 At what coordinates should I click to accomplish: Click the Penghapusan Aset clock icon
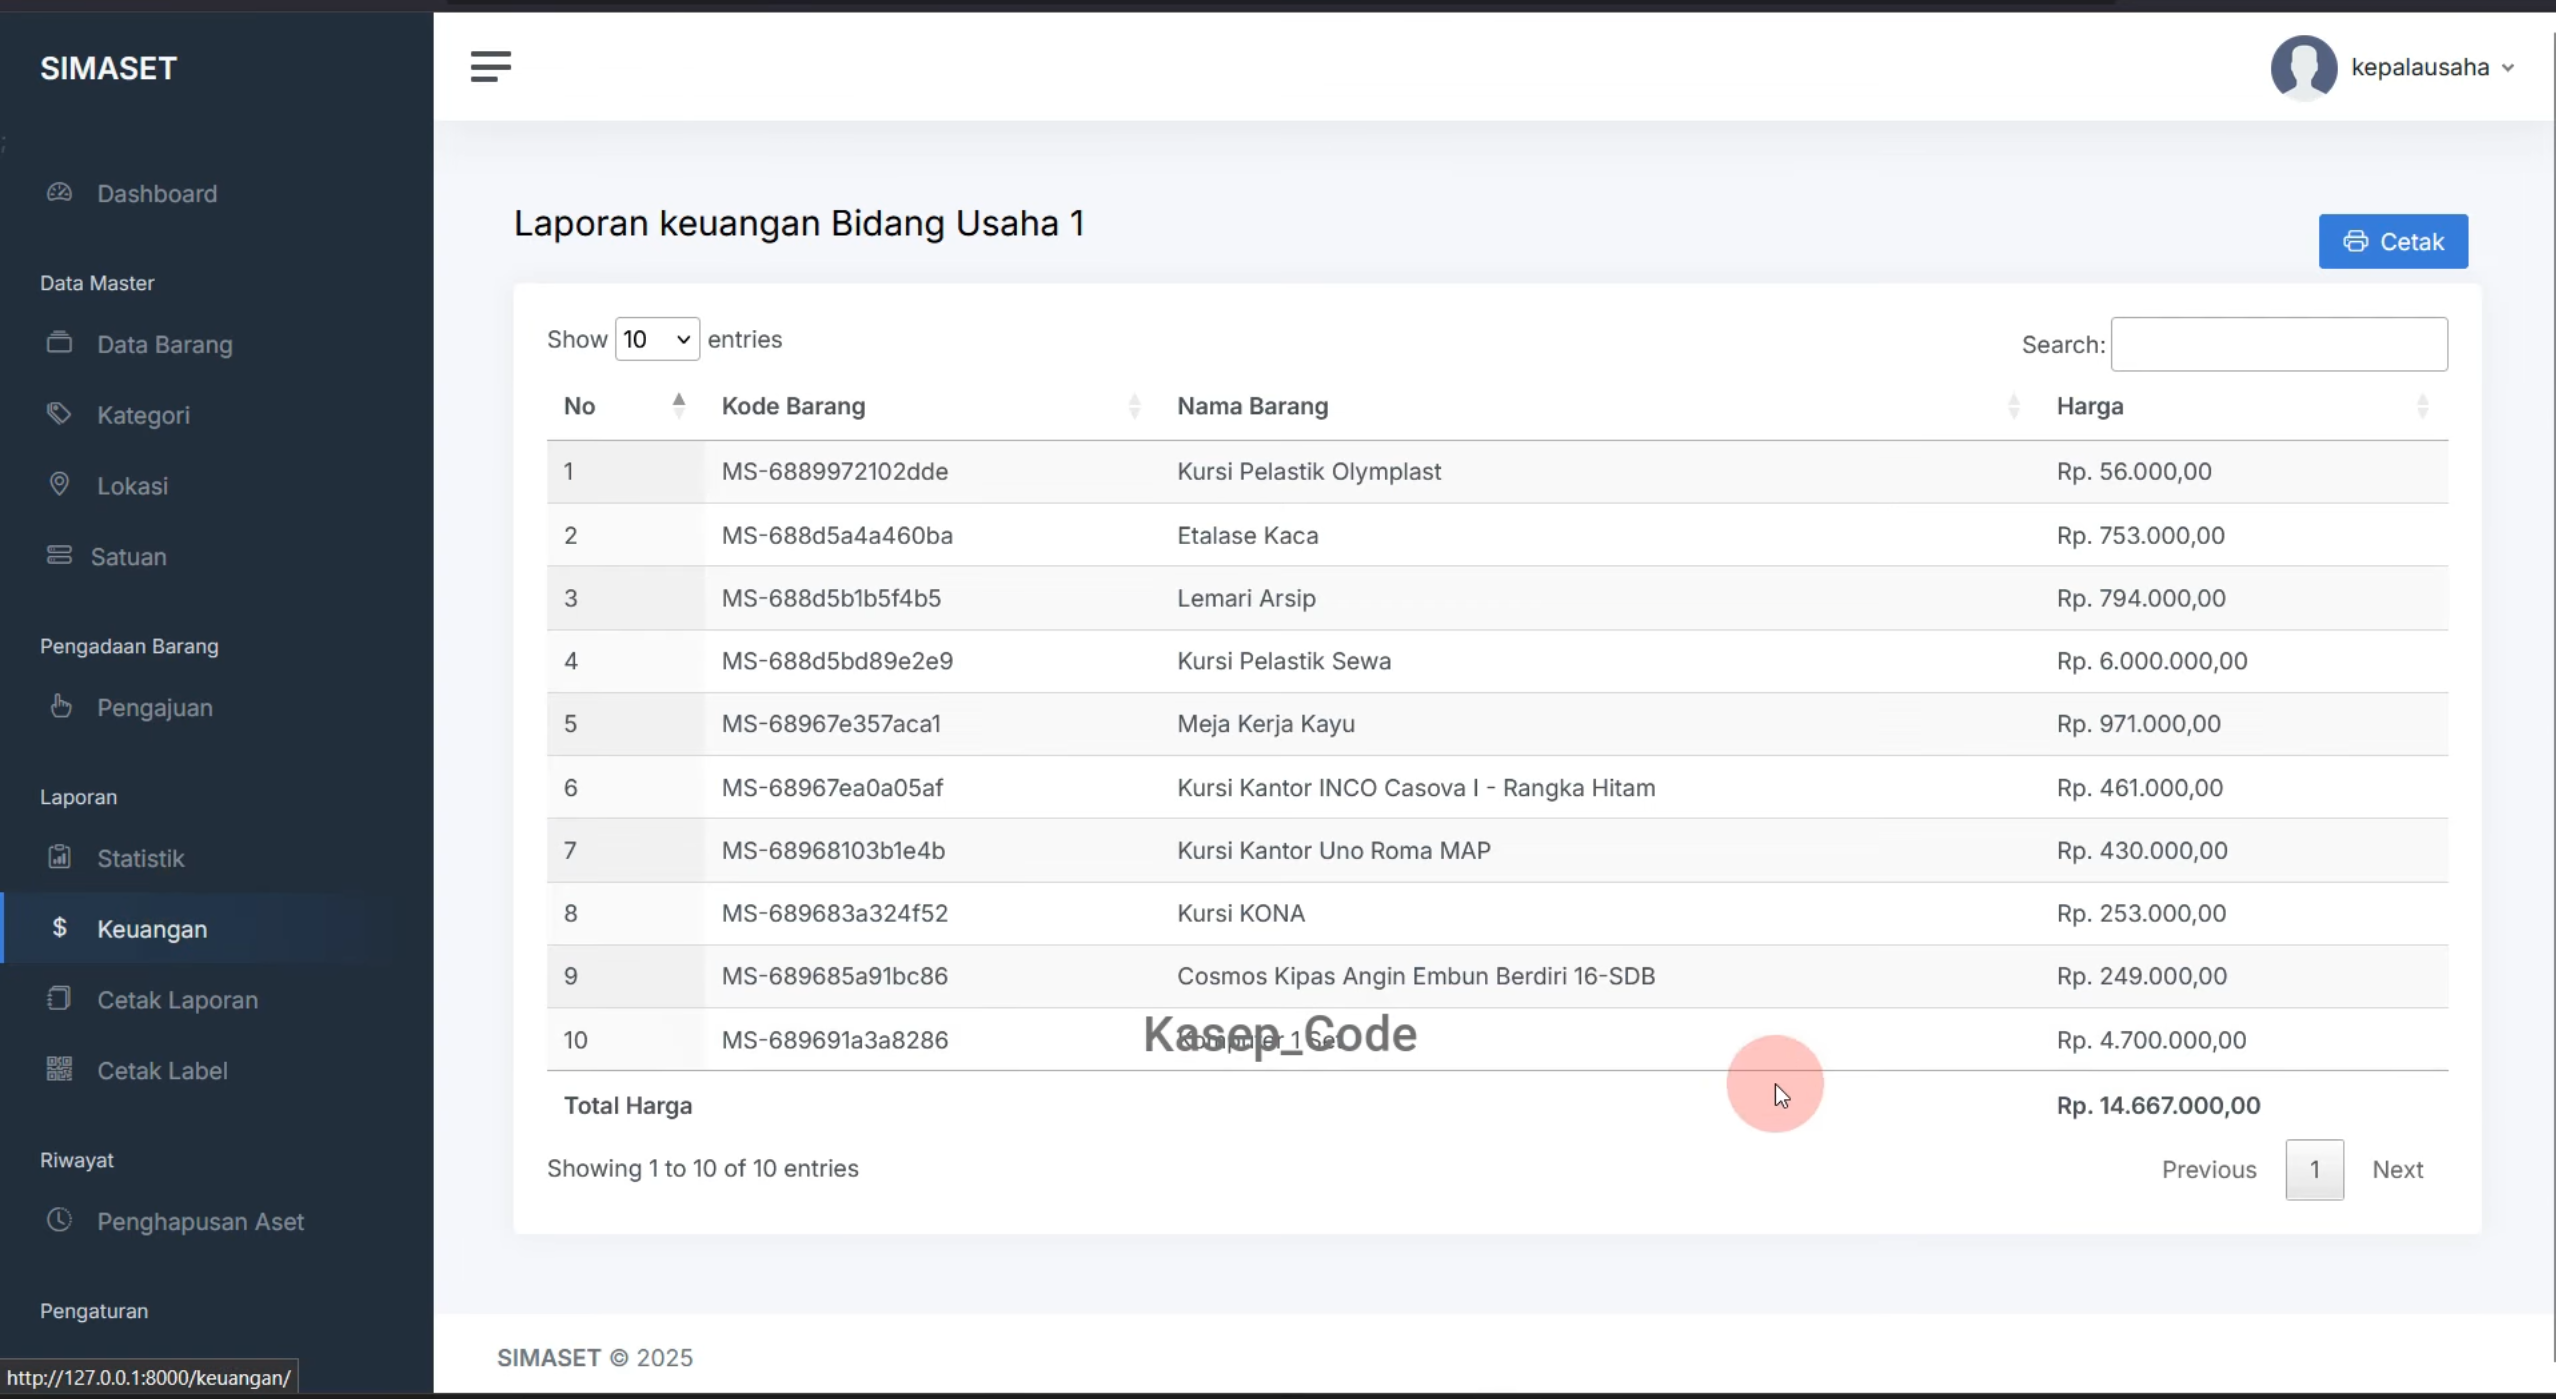tap(59, 1220)
